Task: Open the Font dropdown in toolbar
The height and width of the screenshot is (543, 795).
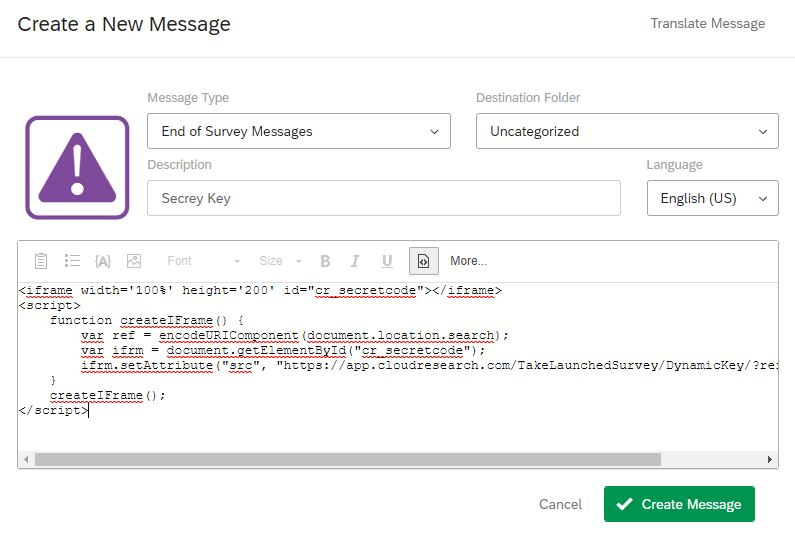Action: 203,261
